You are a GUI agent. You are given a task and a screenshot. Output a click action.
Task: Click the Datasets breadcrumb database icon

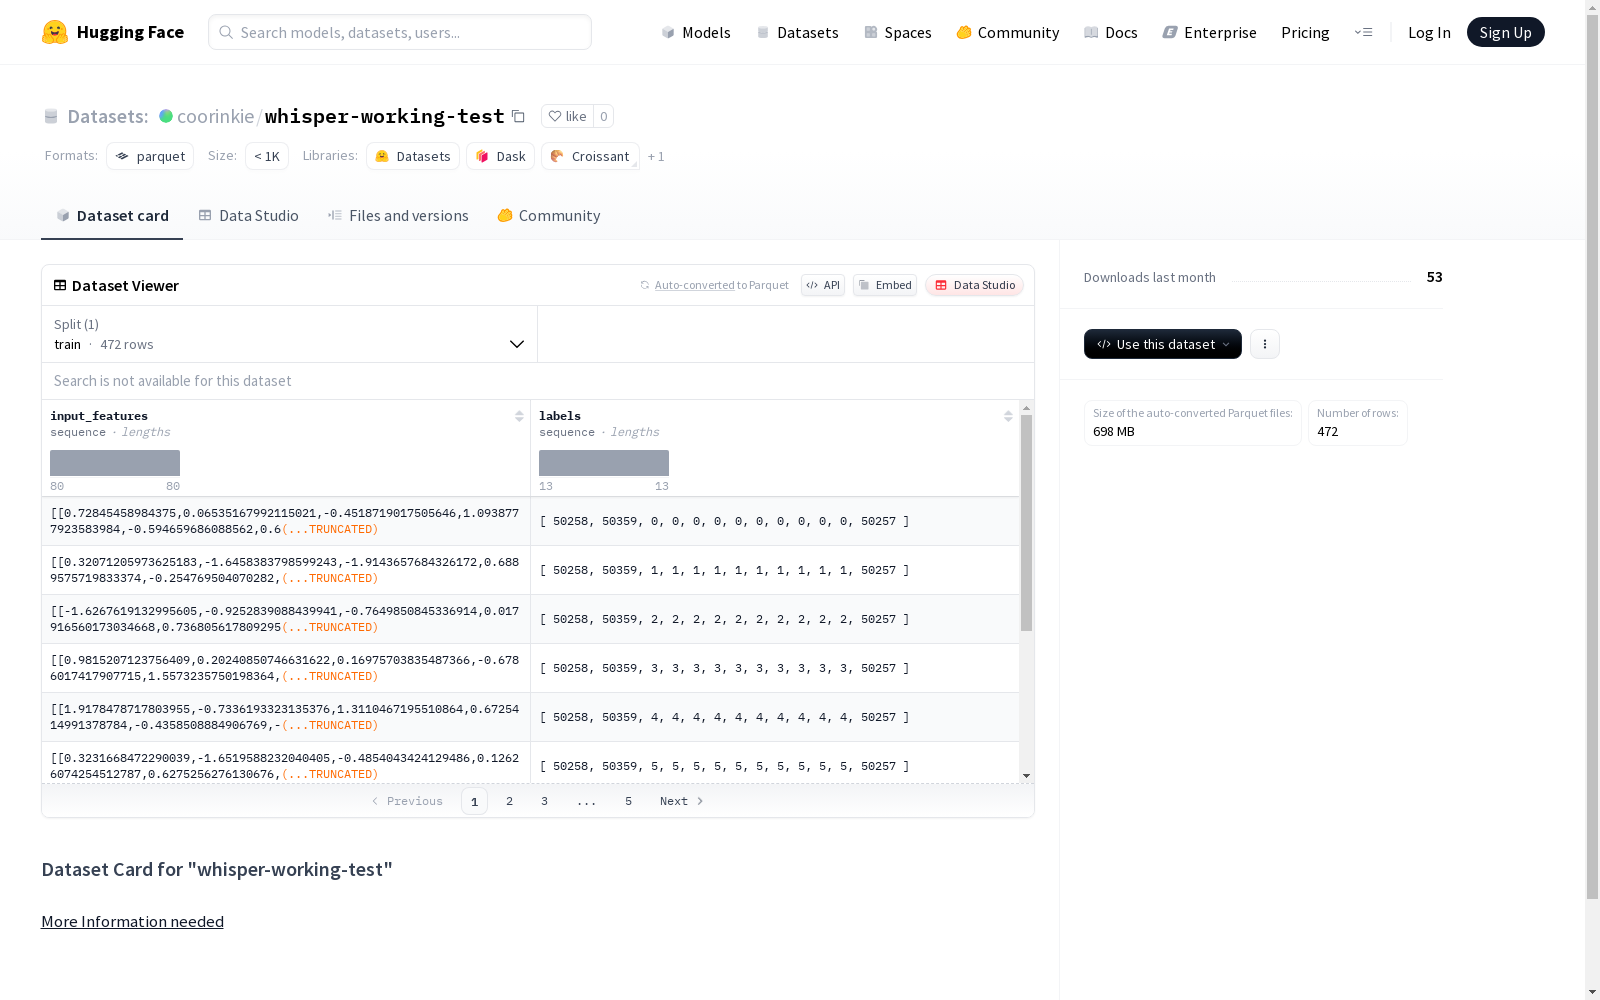click(51, 116)
